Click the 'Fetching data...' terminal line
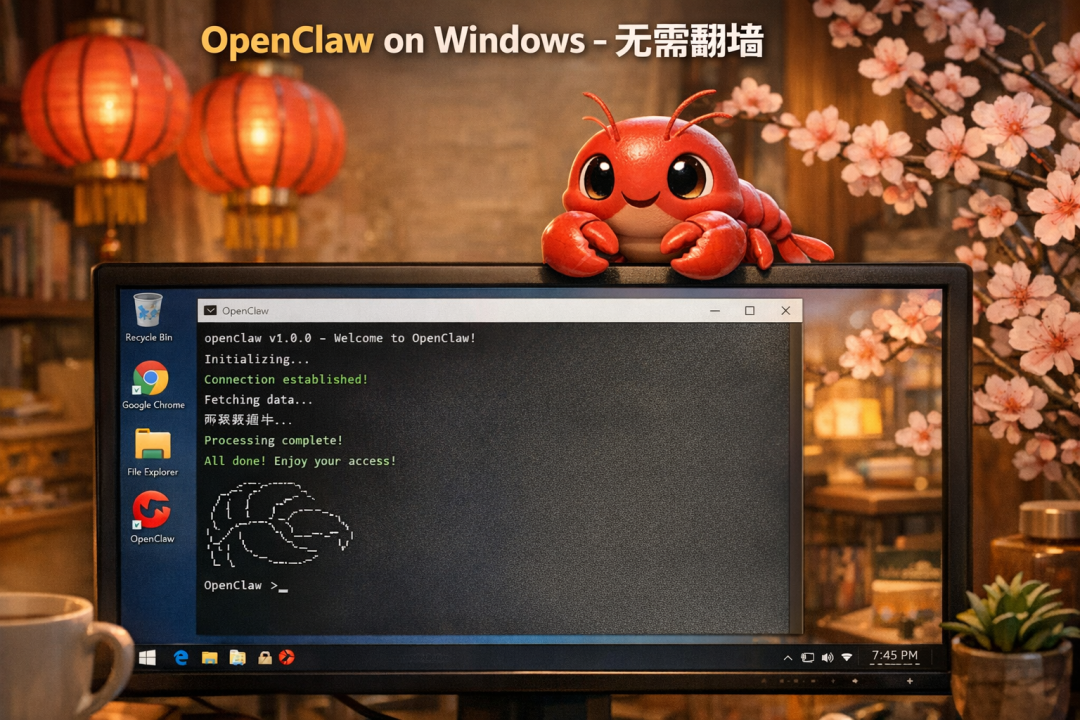Viewport: 1080px width, 720px height. (258, 400)
